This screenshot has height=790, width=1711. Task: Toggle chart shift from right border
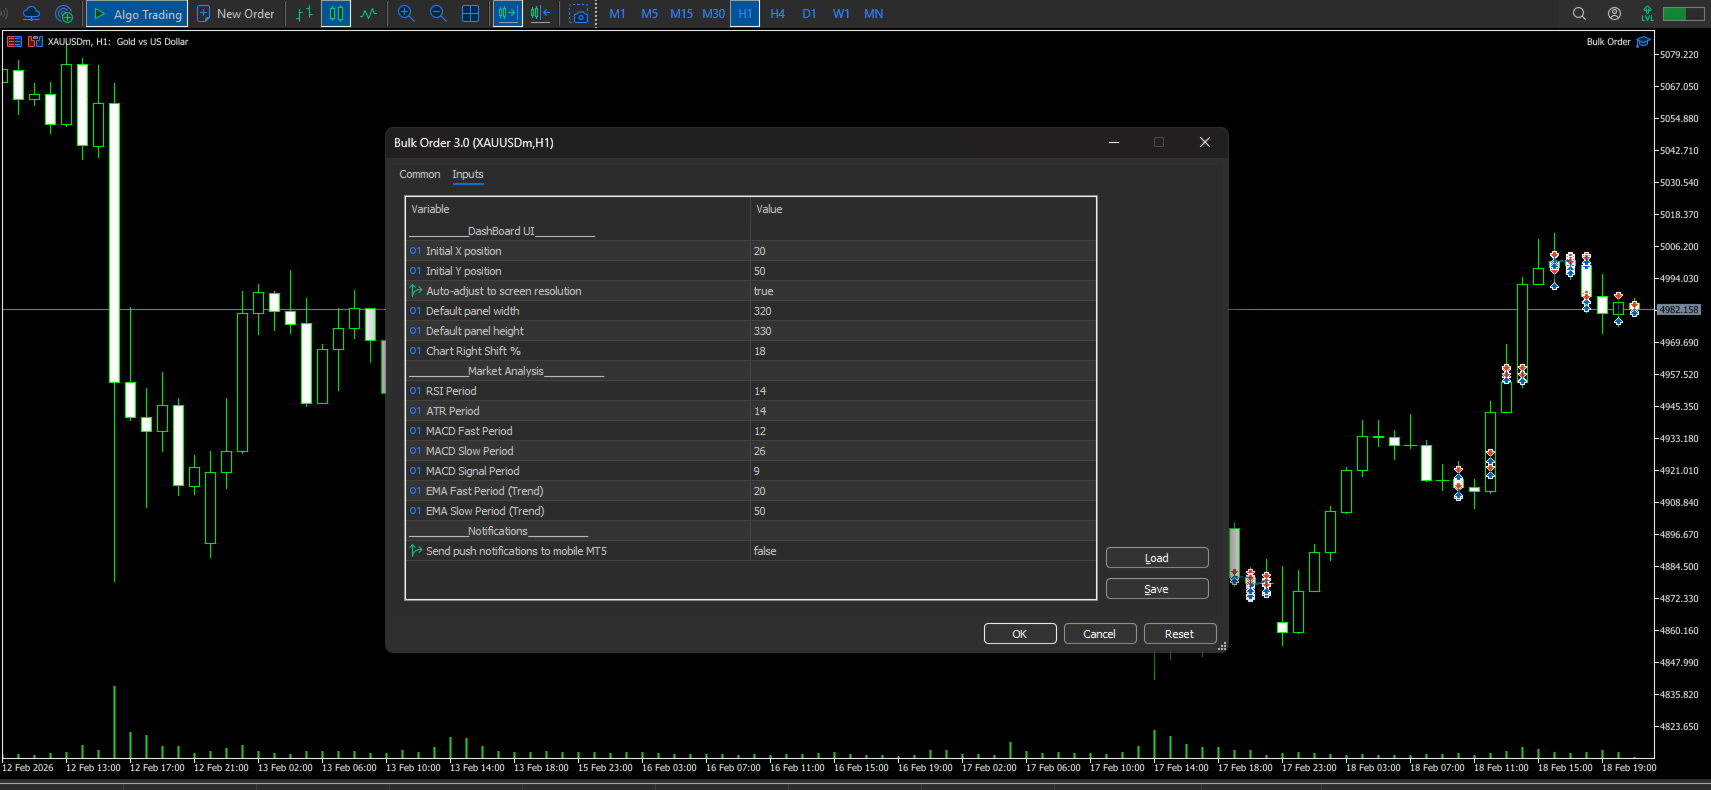pos(540,14)
